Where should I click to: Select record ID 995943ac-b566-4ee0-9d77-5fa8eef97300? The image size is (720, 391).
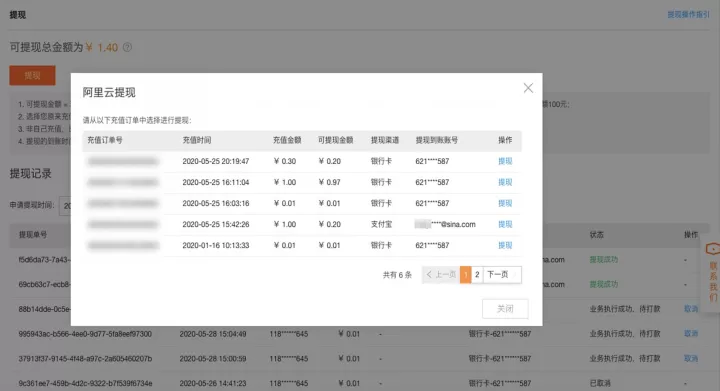(85, 334)
